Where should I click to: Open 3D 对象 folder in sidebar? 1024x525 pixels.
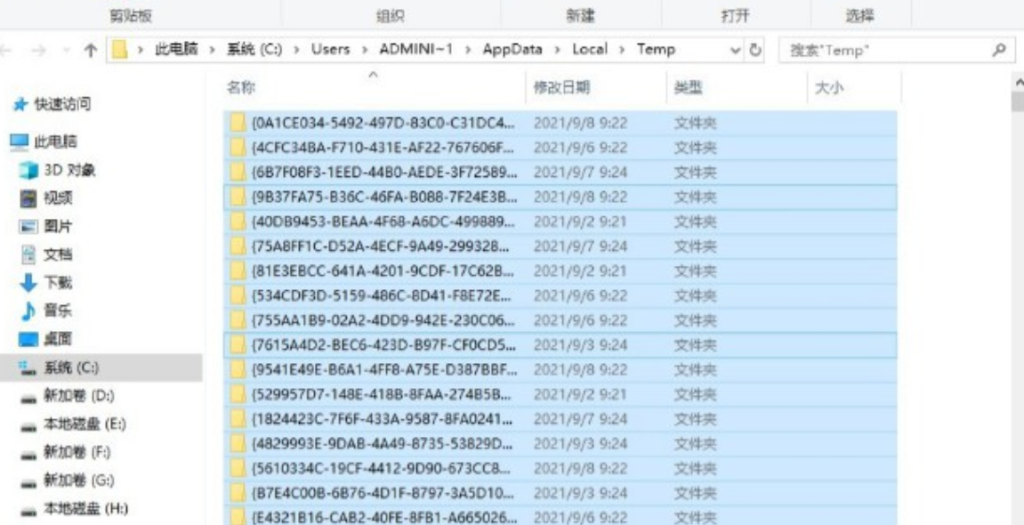[69, 170]
